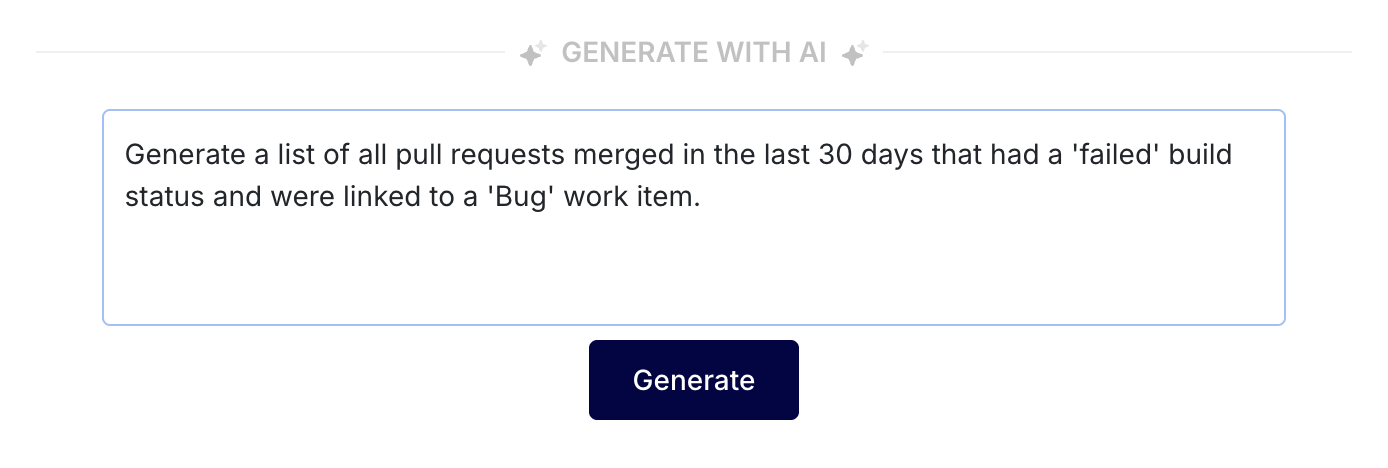Click the sparkle icon right of GENERATE WITH AI

click(853, 53)
